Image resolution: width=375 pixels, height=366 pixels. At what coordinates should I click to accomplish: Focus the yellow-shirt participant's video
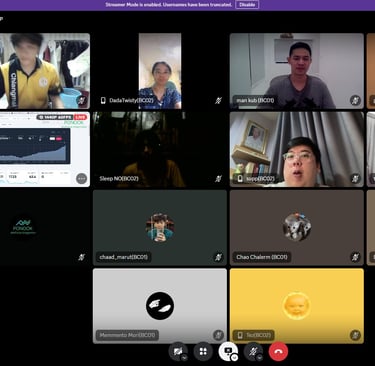coord(45,71)
